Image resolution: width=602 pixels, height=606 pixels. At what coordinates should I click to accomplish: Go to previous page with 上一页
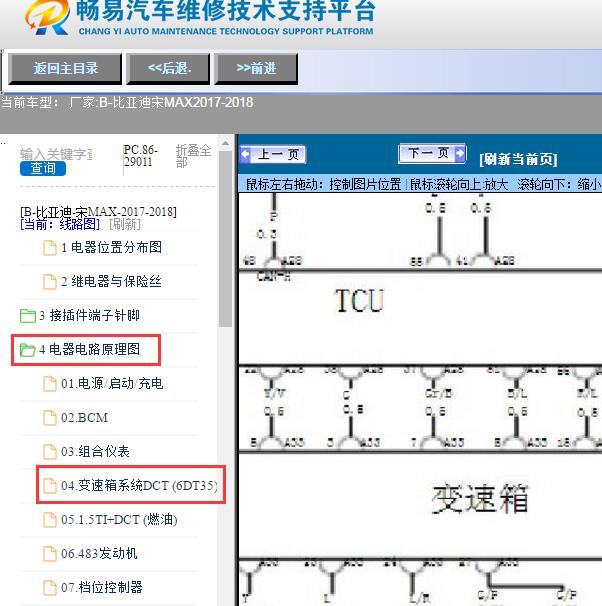pyautogui.click(x=273, y=155)
